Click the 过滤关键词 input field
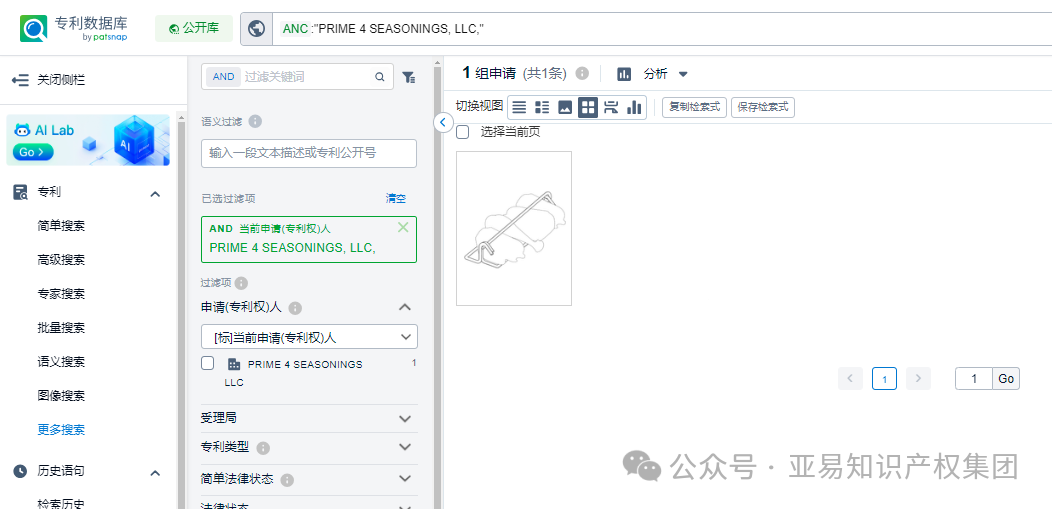1052x509 pixels. click(306, 77)
